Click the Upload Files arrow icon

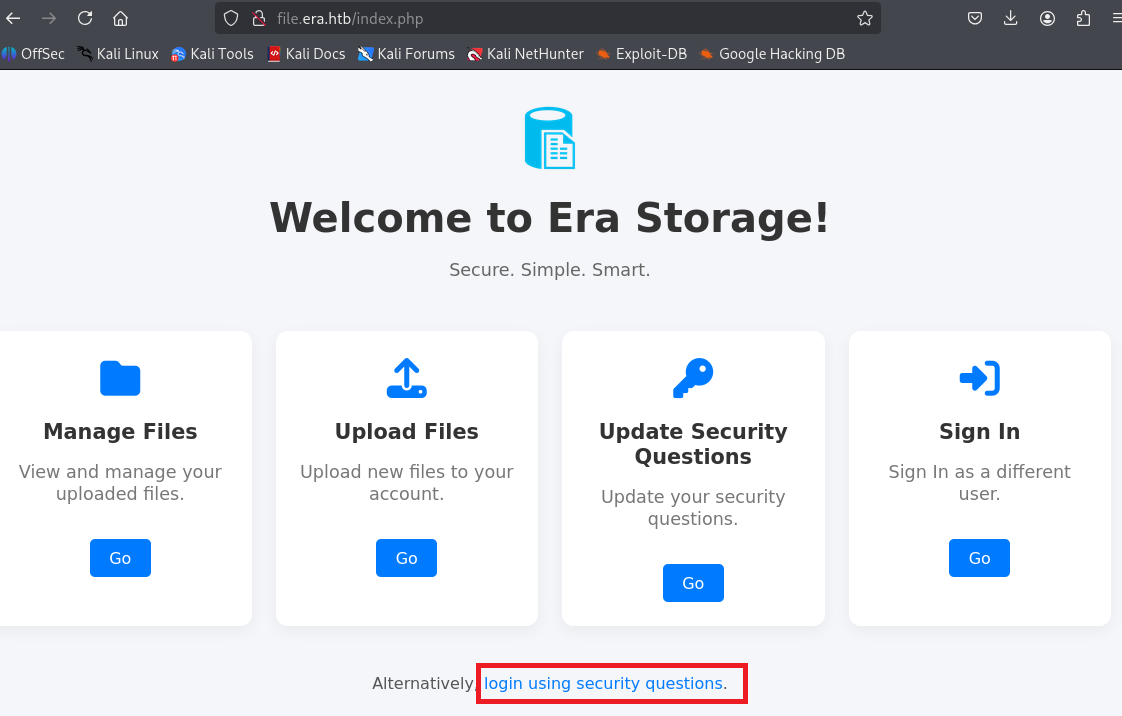[x=406, y=379]
